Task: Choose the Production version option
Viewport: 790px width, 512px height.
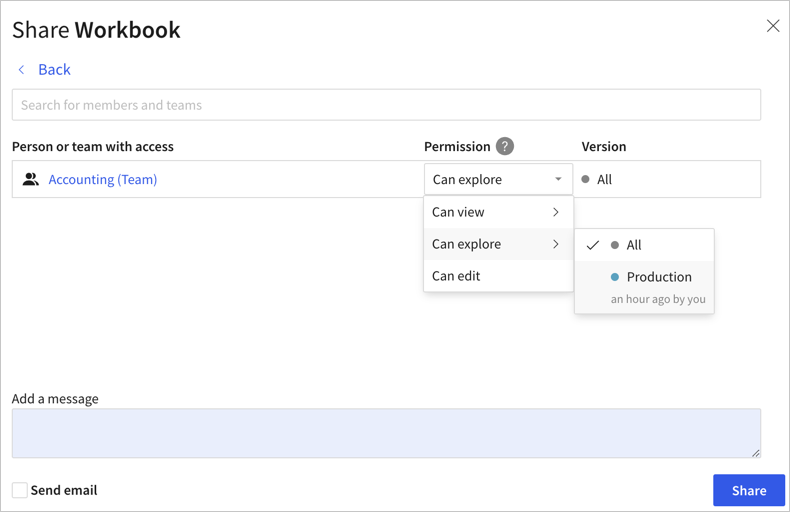Action: click(644, 287)
